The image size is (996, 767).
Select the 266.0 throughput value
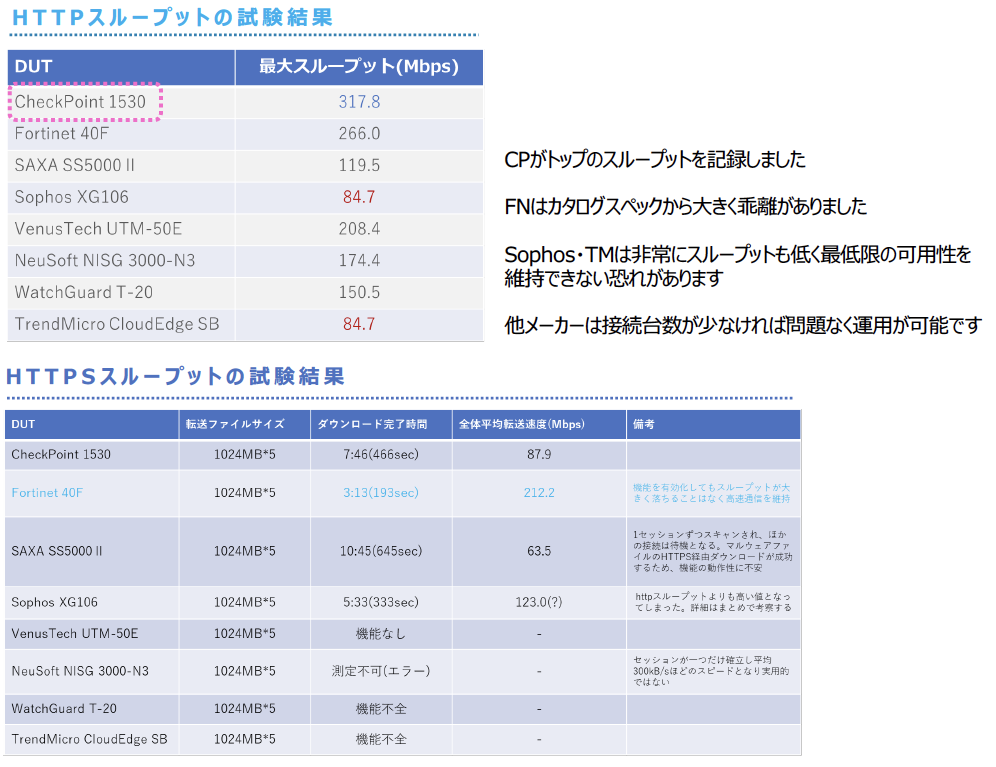point(359,134)
